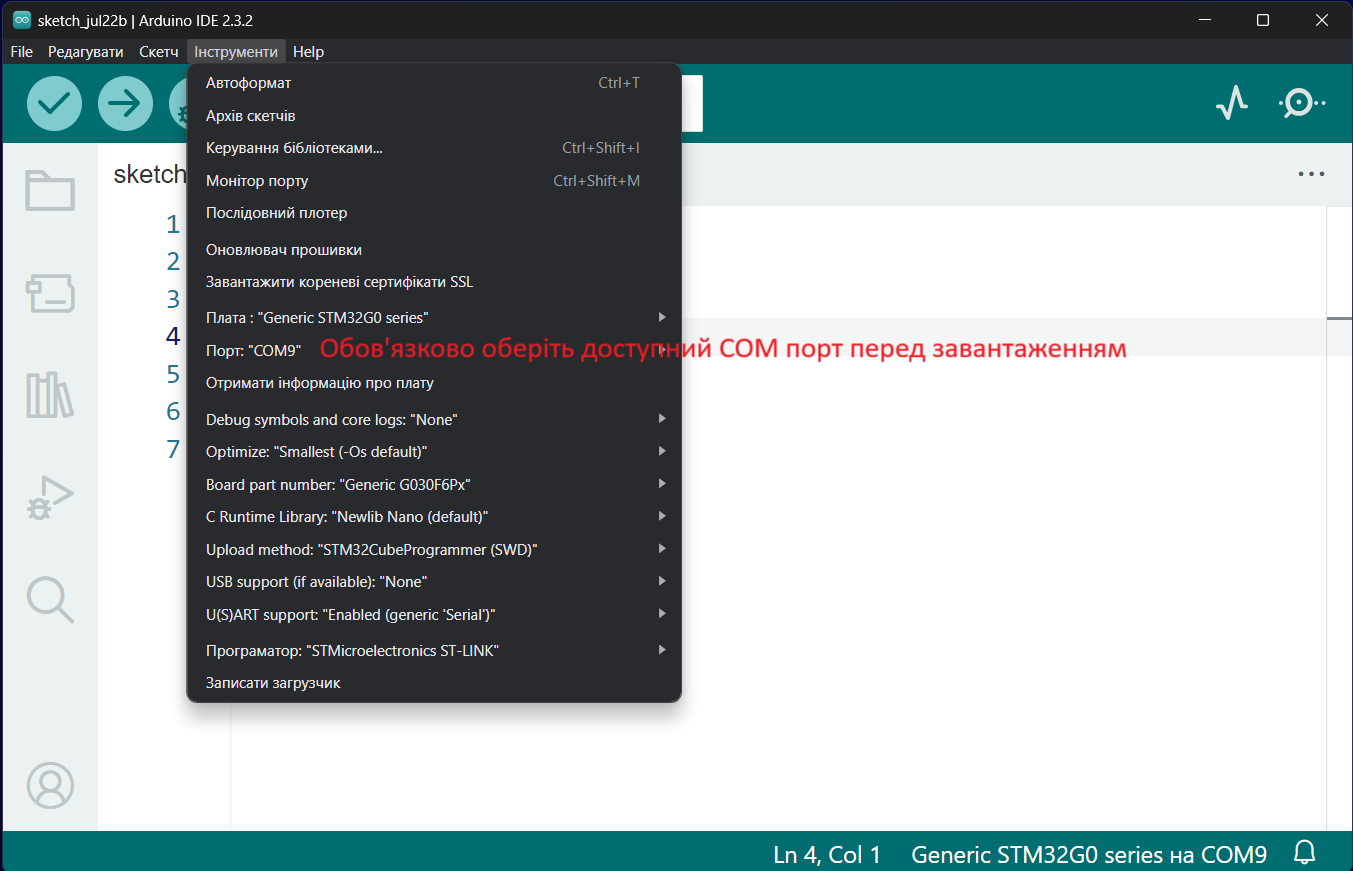Open the Debug sidebar icon
Image resolution: width=1353 pixels, height=871 pixels.
50,498
